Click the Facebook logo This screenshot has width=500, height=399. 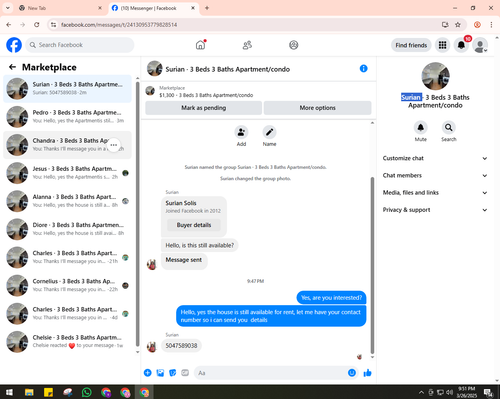pyautogui.click(x=14, y=45)
